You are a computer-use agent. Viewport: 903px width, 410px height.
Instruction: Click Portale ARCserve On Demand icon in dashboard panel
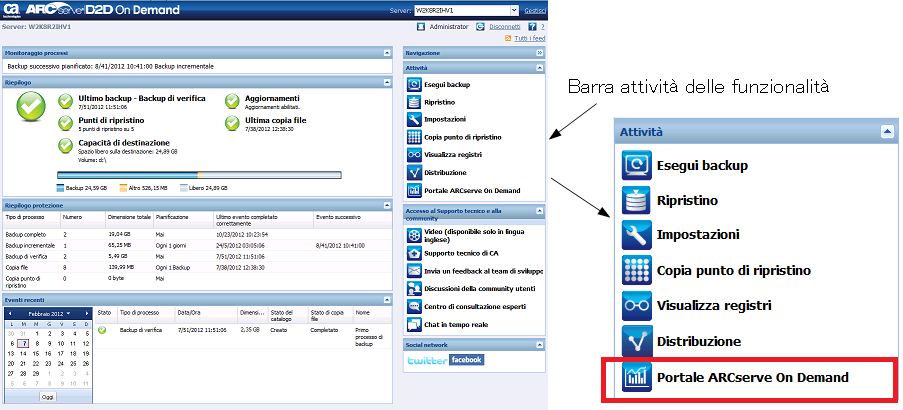coord(414,190)
